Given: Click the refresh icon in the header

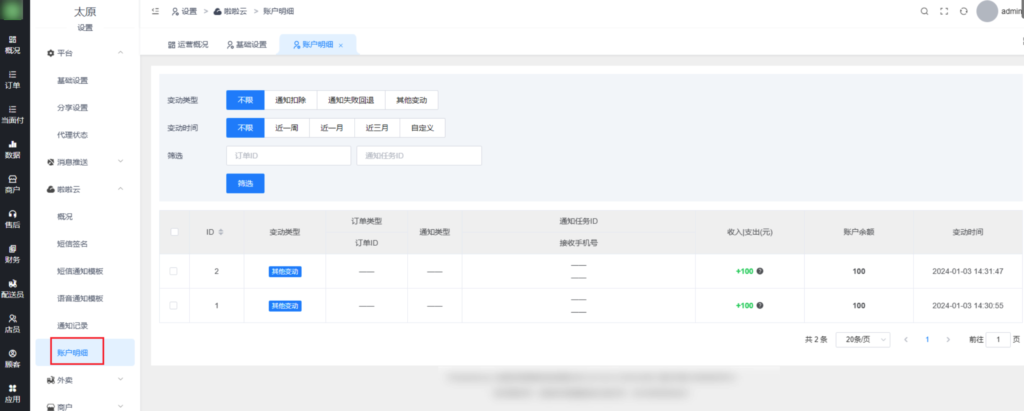Looking at the screenshot, I should click(963, 11).
